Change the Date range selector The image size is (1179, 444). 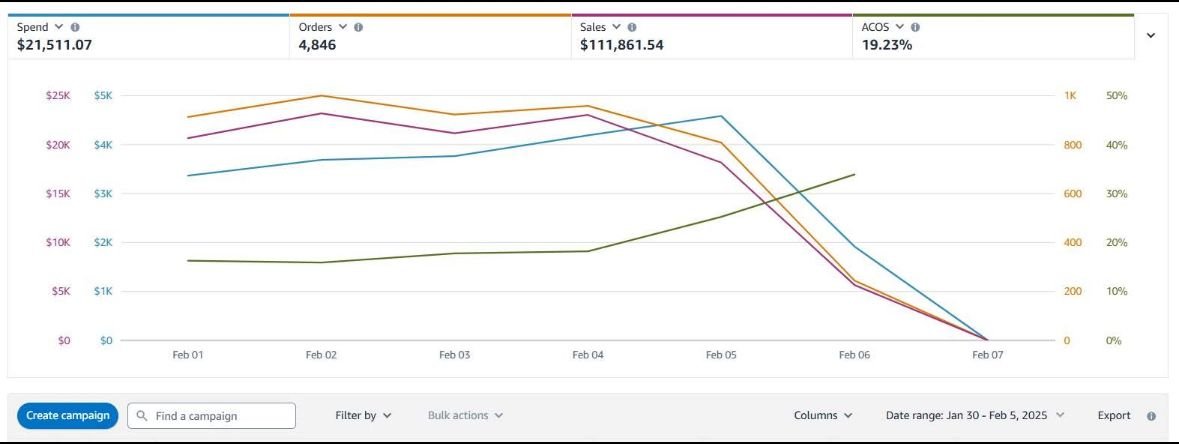coord(975,416)
